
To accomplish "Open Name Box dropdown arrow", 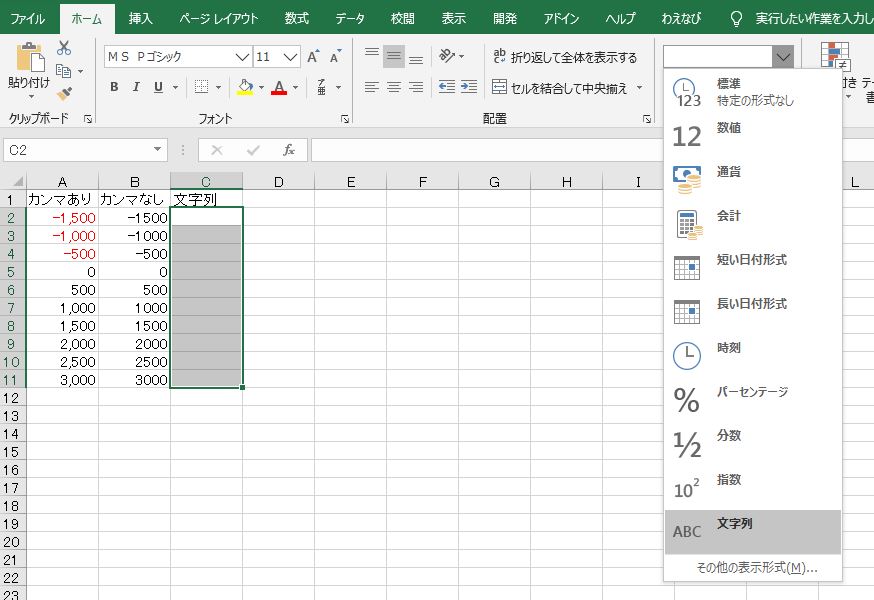I will pos(157,149).
